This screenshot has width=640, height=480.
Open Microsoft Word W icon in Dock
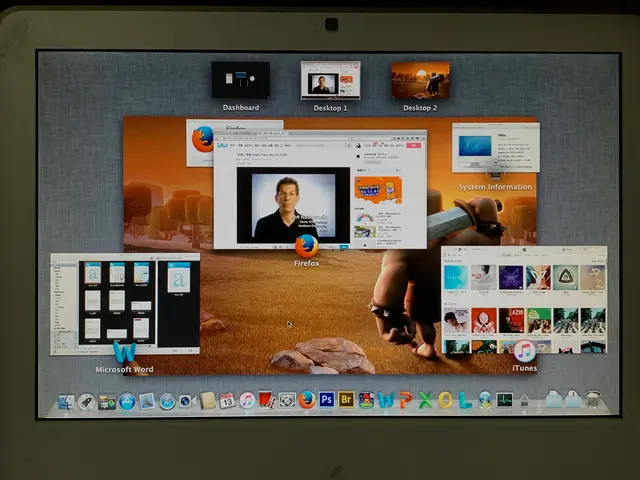point(386,400)
